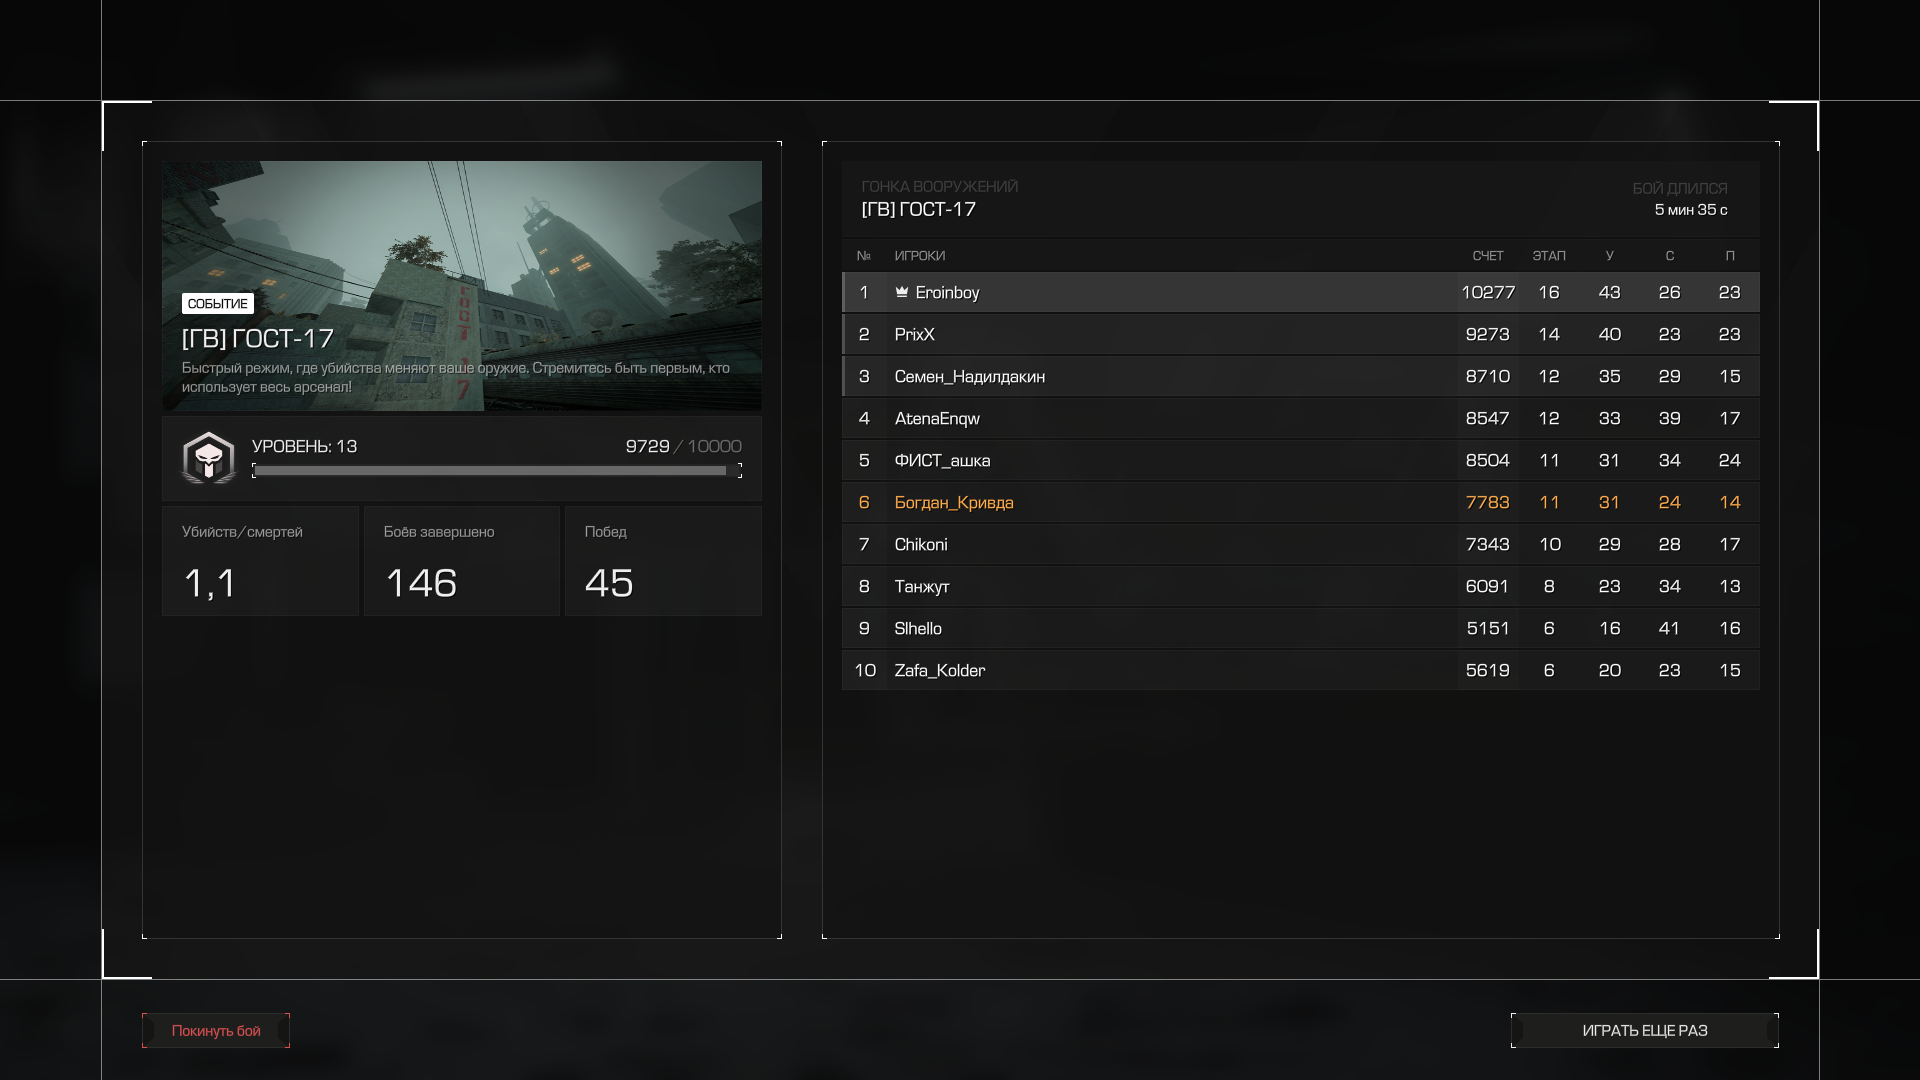
Task: Select player Zafa_Kolder row
Action: pos(1301,670)
